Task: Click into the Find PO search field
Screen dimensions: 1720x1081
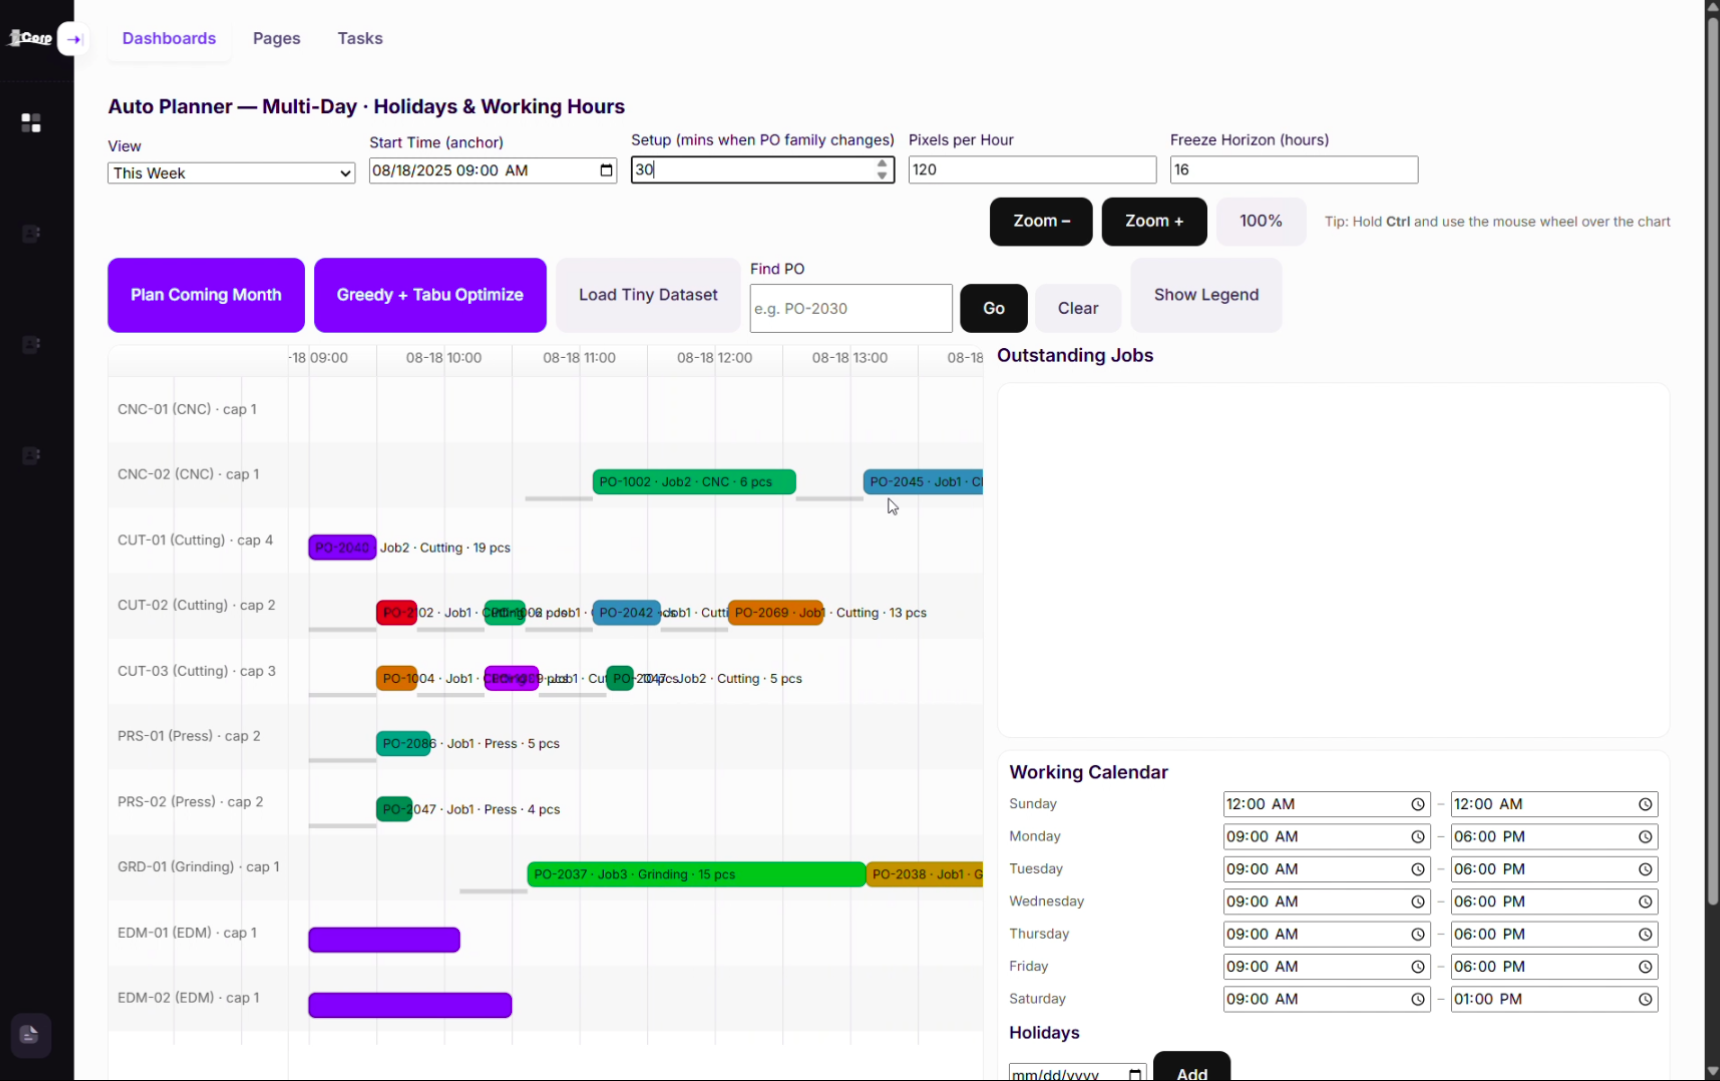Action: tap(850, 308)
